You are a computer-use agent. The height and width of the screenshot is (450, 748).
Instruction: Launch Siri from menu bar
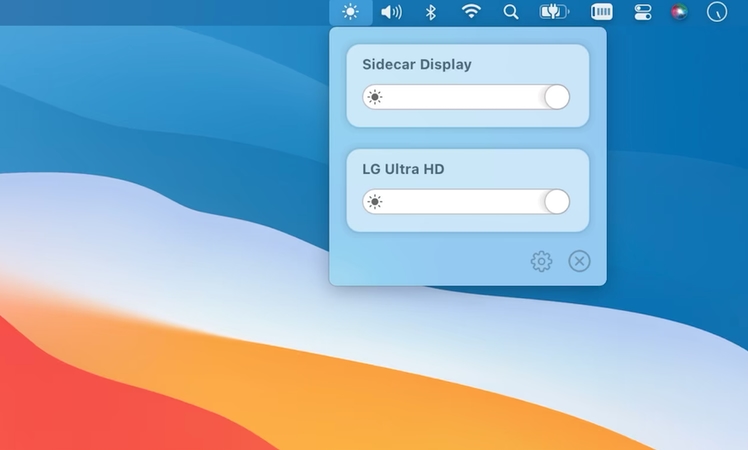point(679,12)
